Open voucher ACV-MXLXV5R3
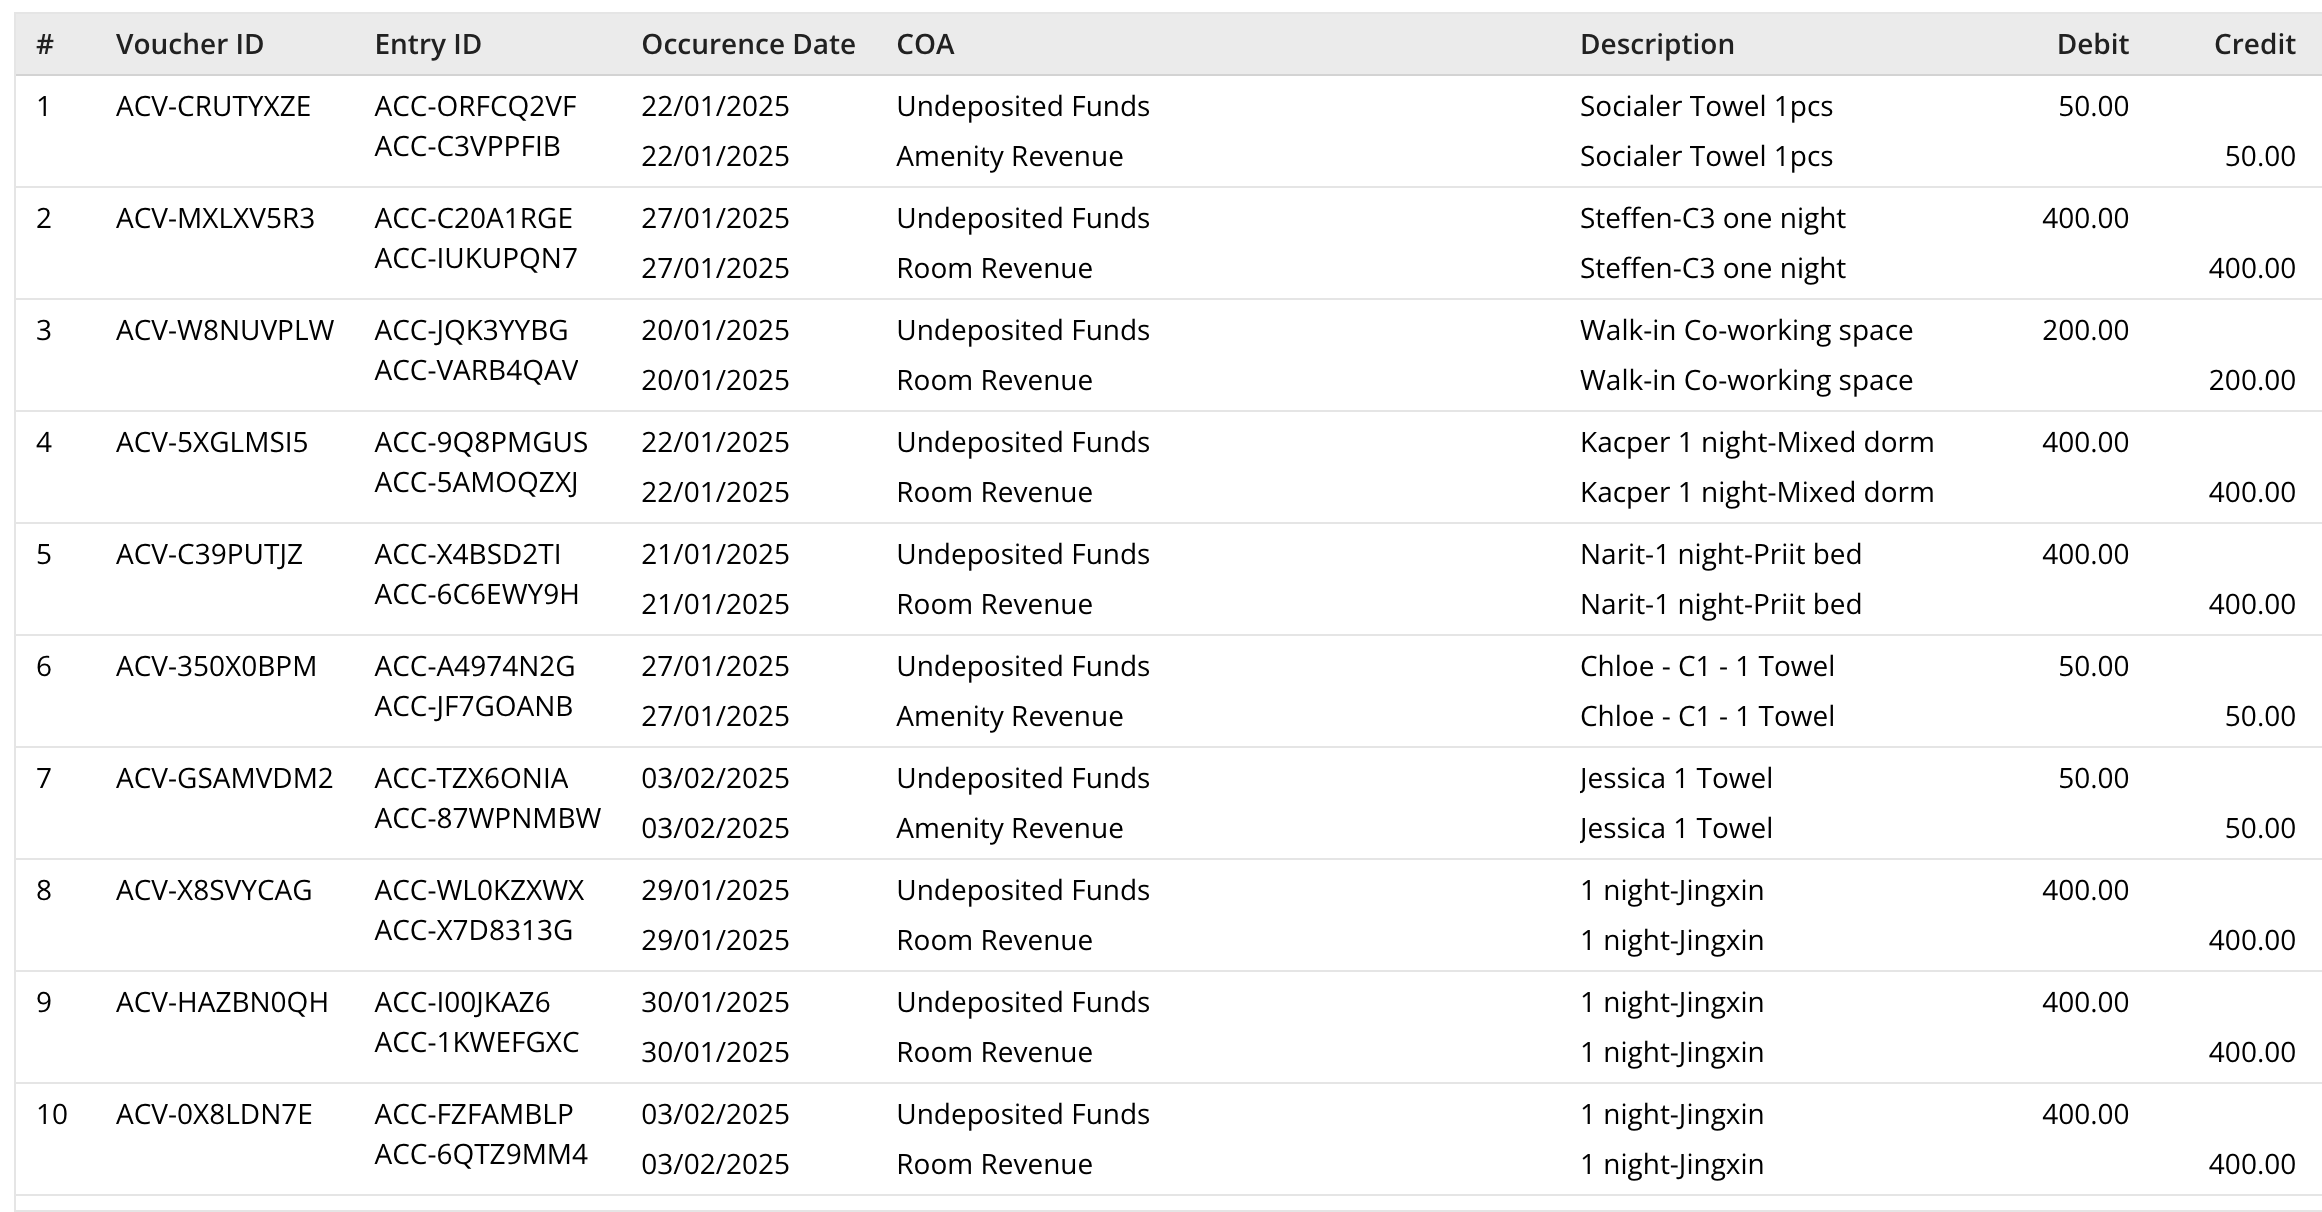The width and height of the screenshot is (2322, 1212). coord(215,218)
